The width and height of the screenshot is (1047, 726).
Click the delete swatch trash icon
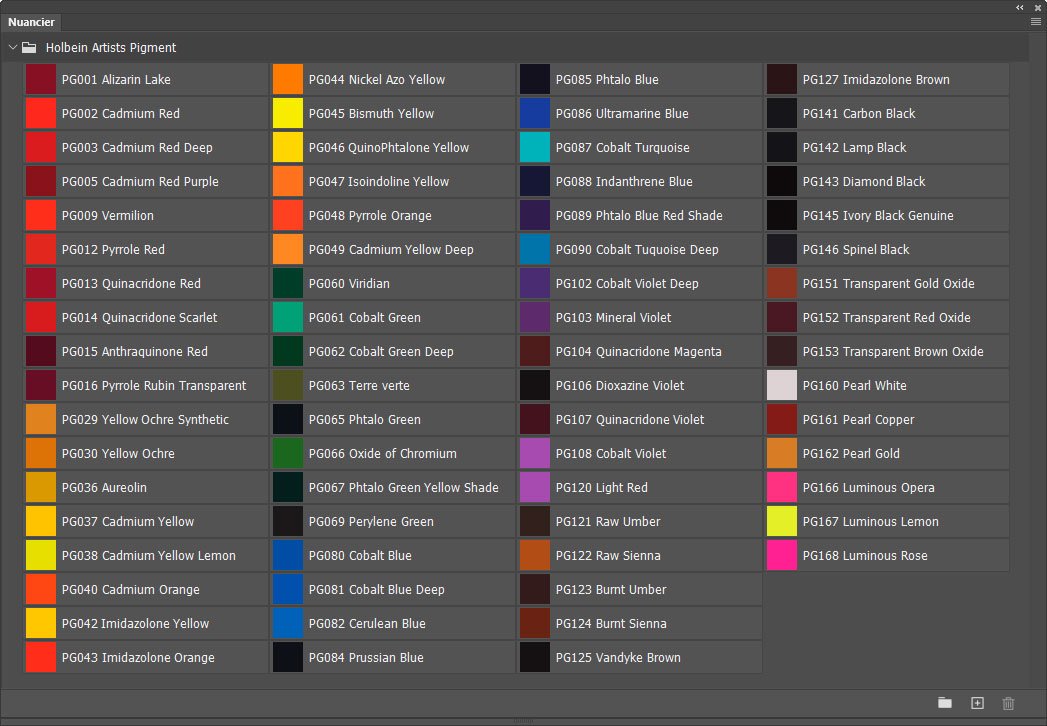(x=1008, y=703)
